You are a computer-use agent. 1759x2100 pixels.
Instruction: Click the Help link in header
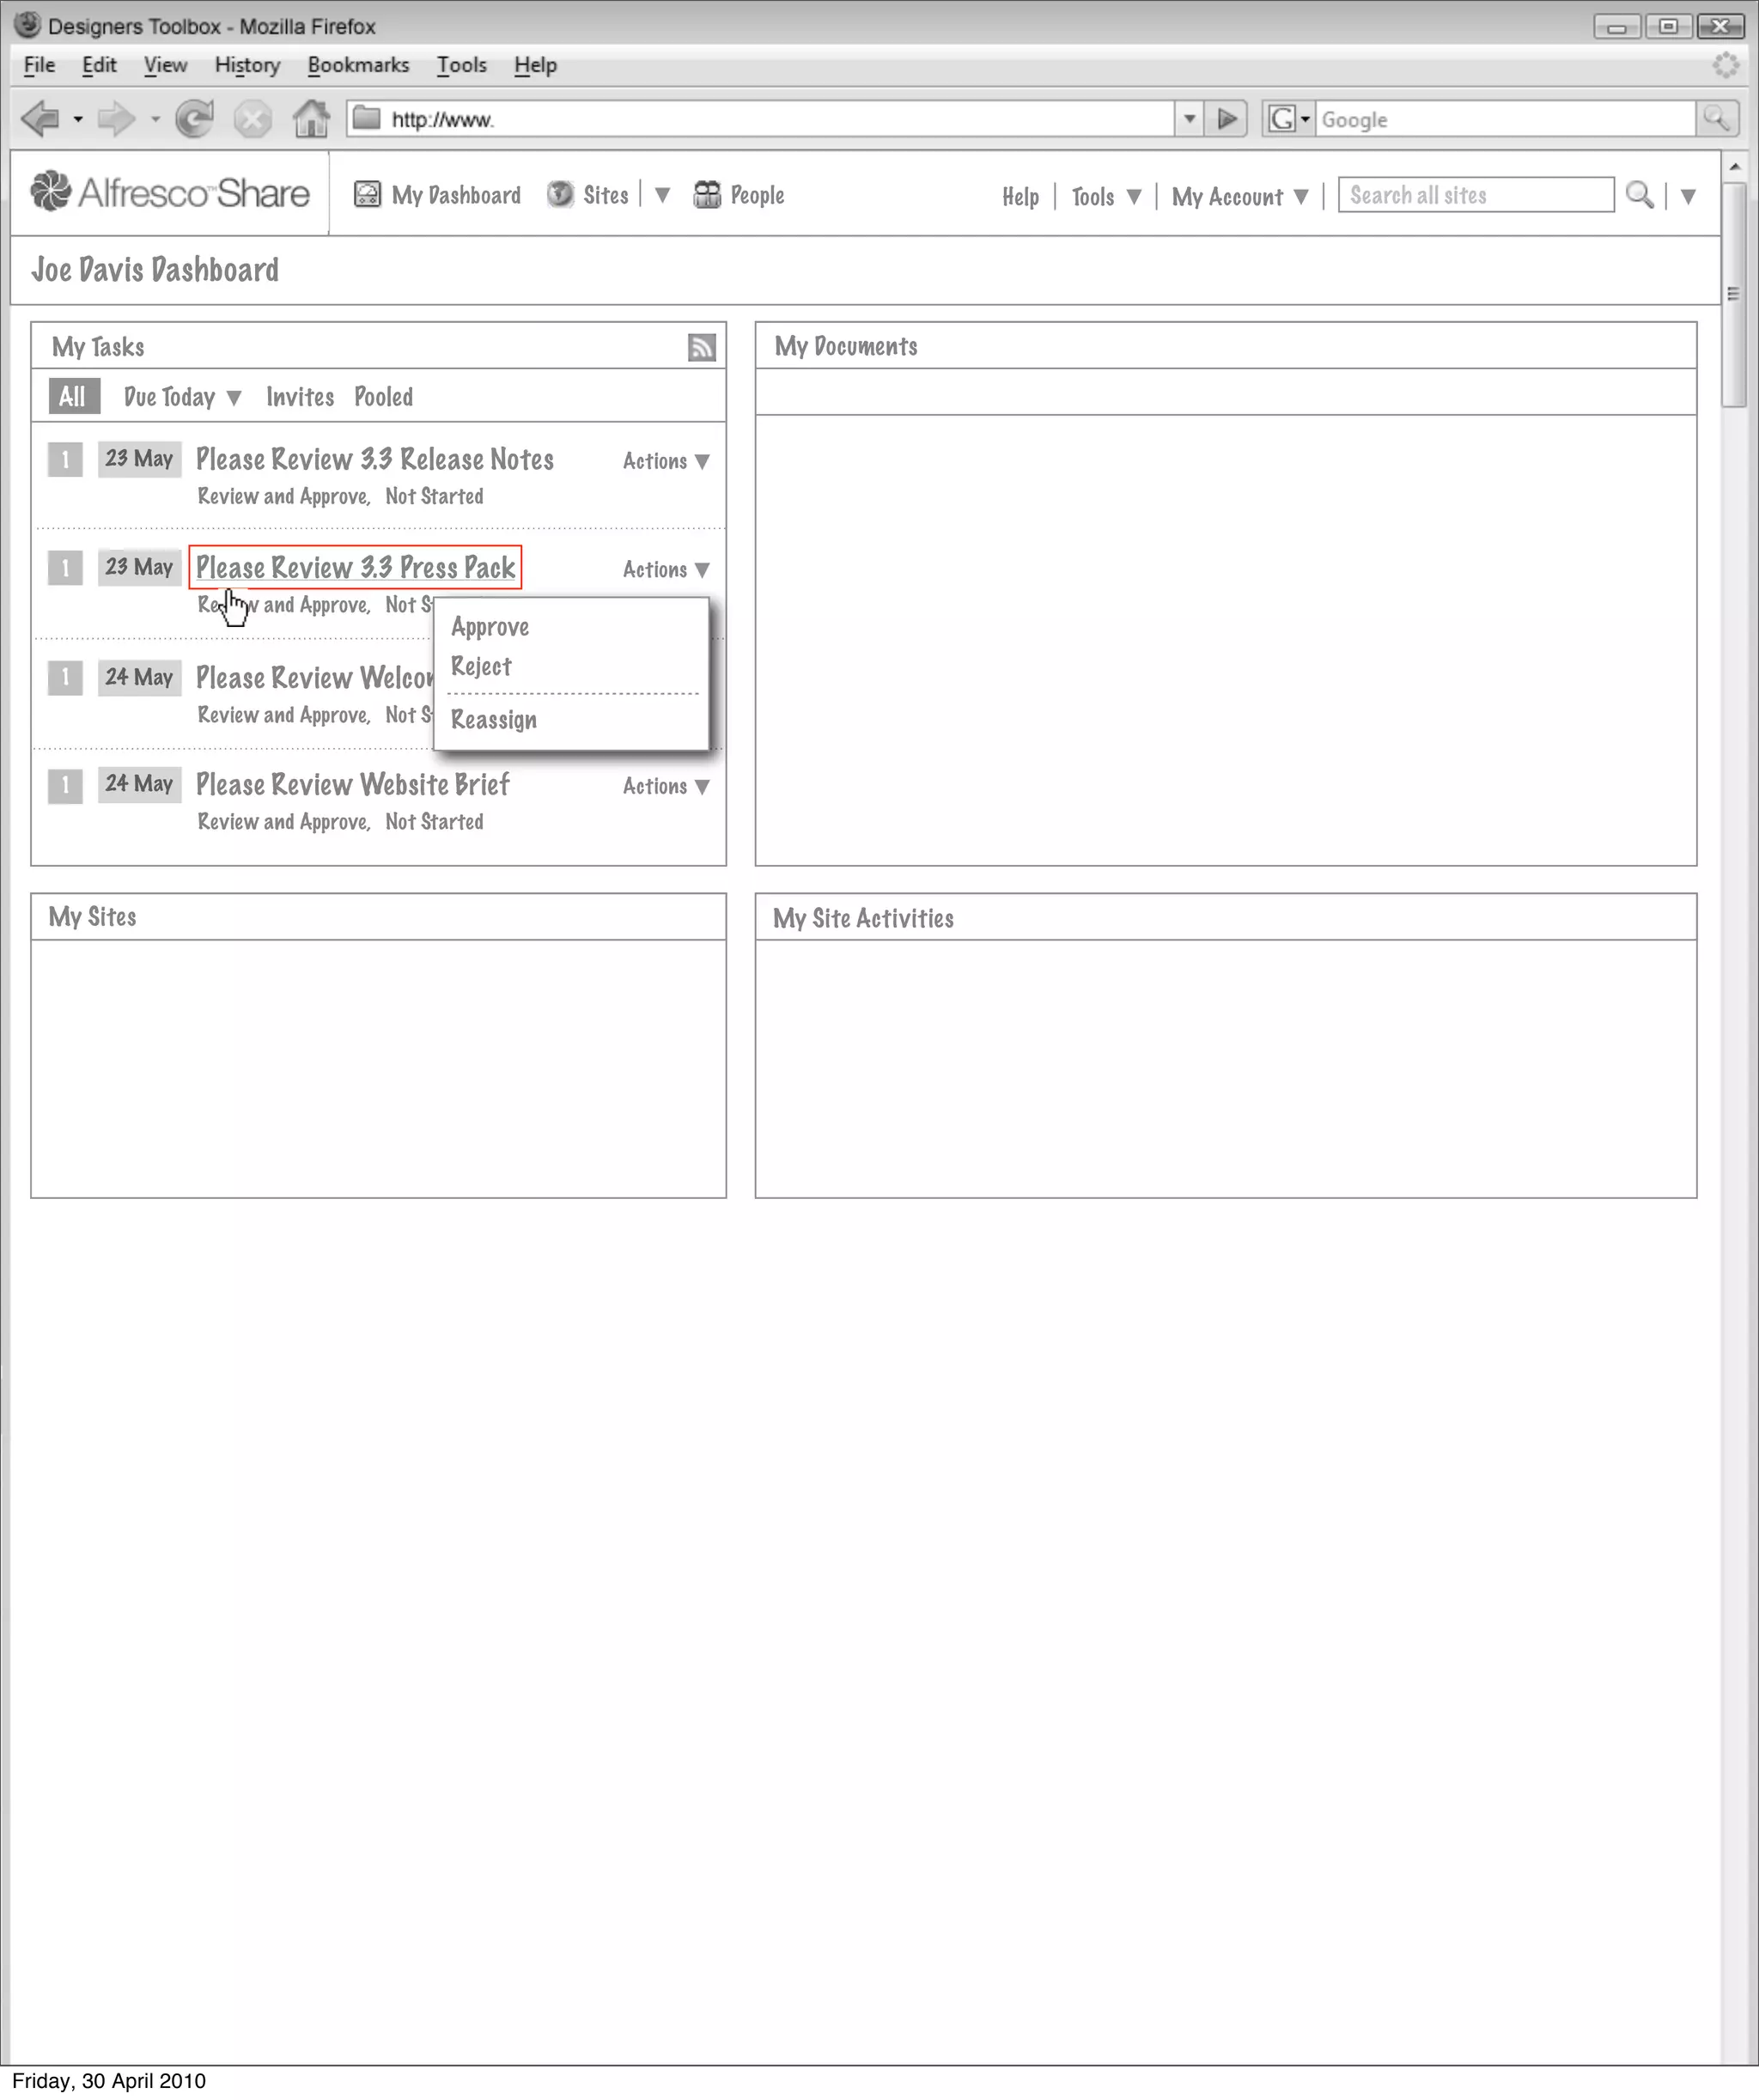[x=1020, y=197]
